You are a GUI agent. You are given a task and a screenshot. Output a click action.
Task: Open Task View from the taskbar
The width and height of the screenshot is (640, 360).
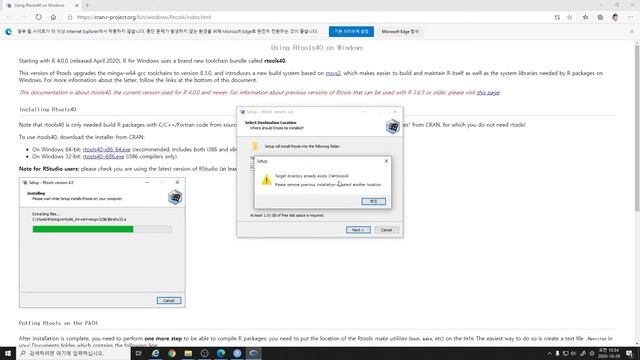pos(138,353)
